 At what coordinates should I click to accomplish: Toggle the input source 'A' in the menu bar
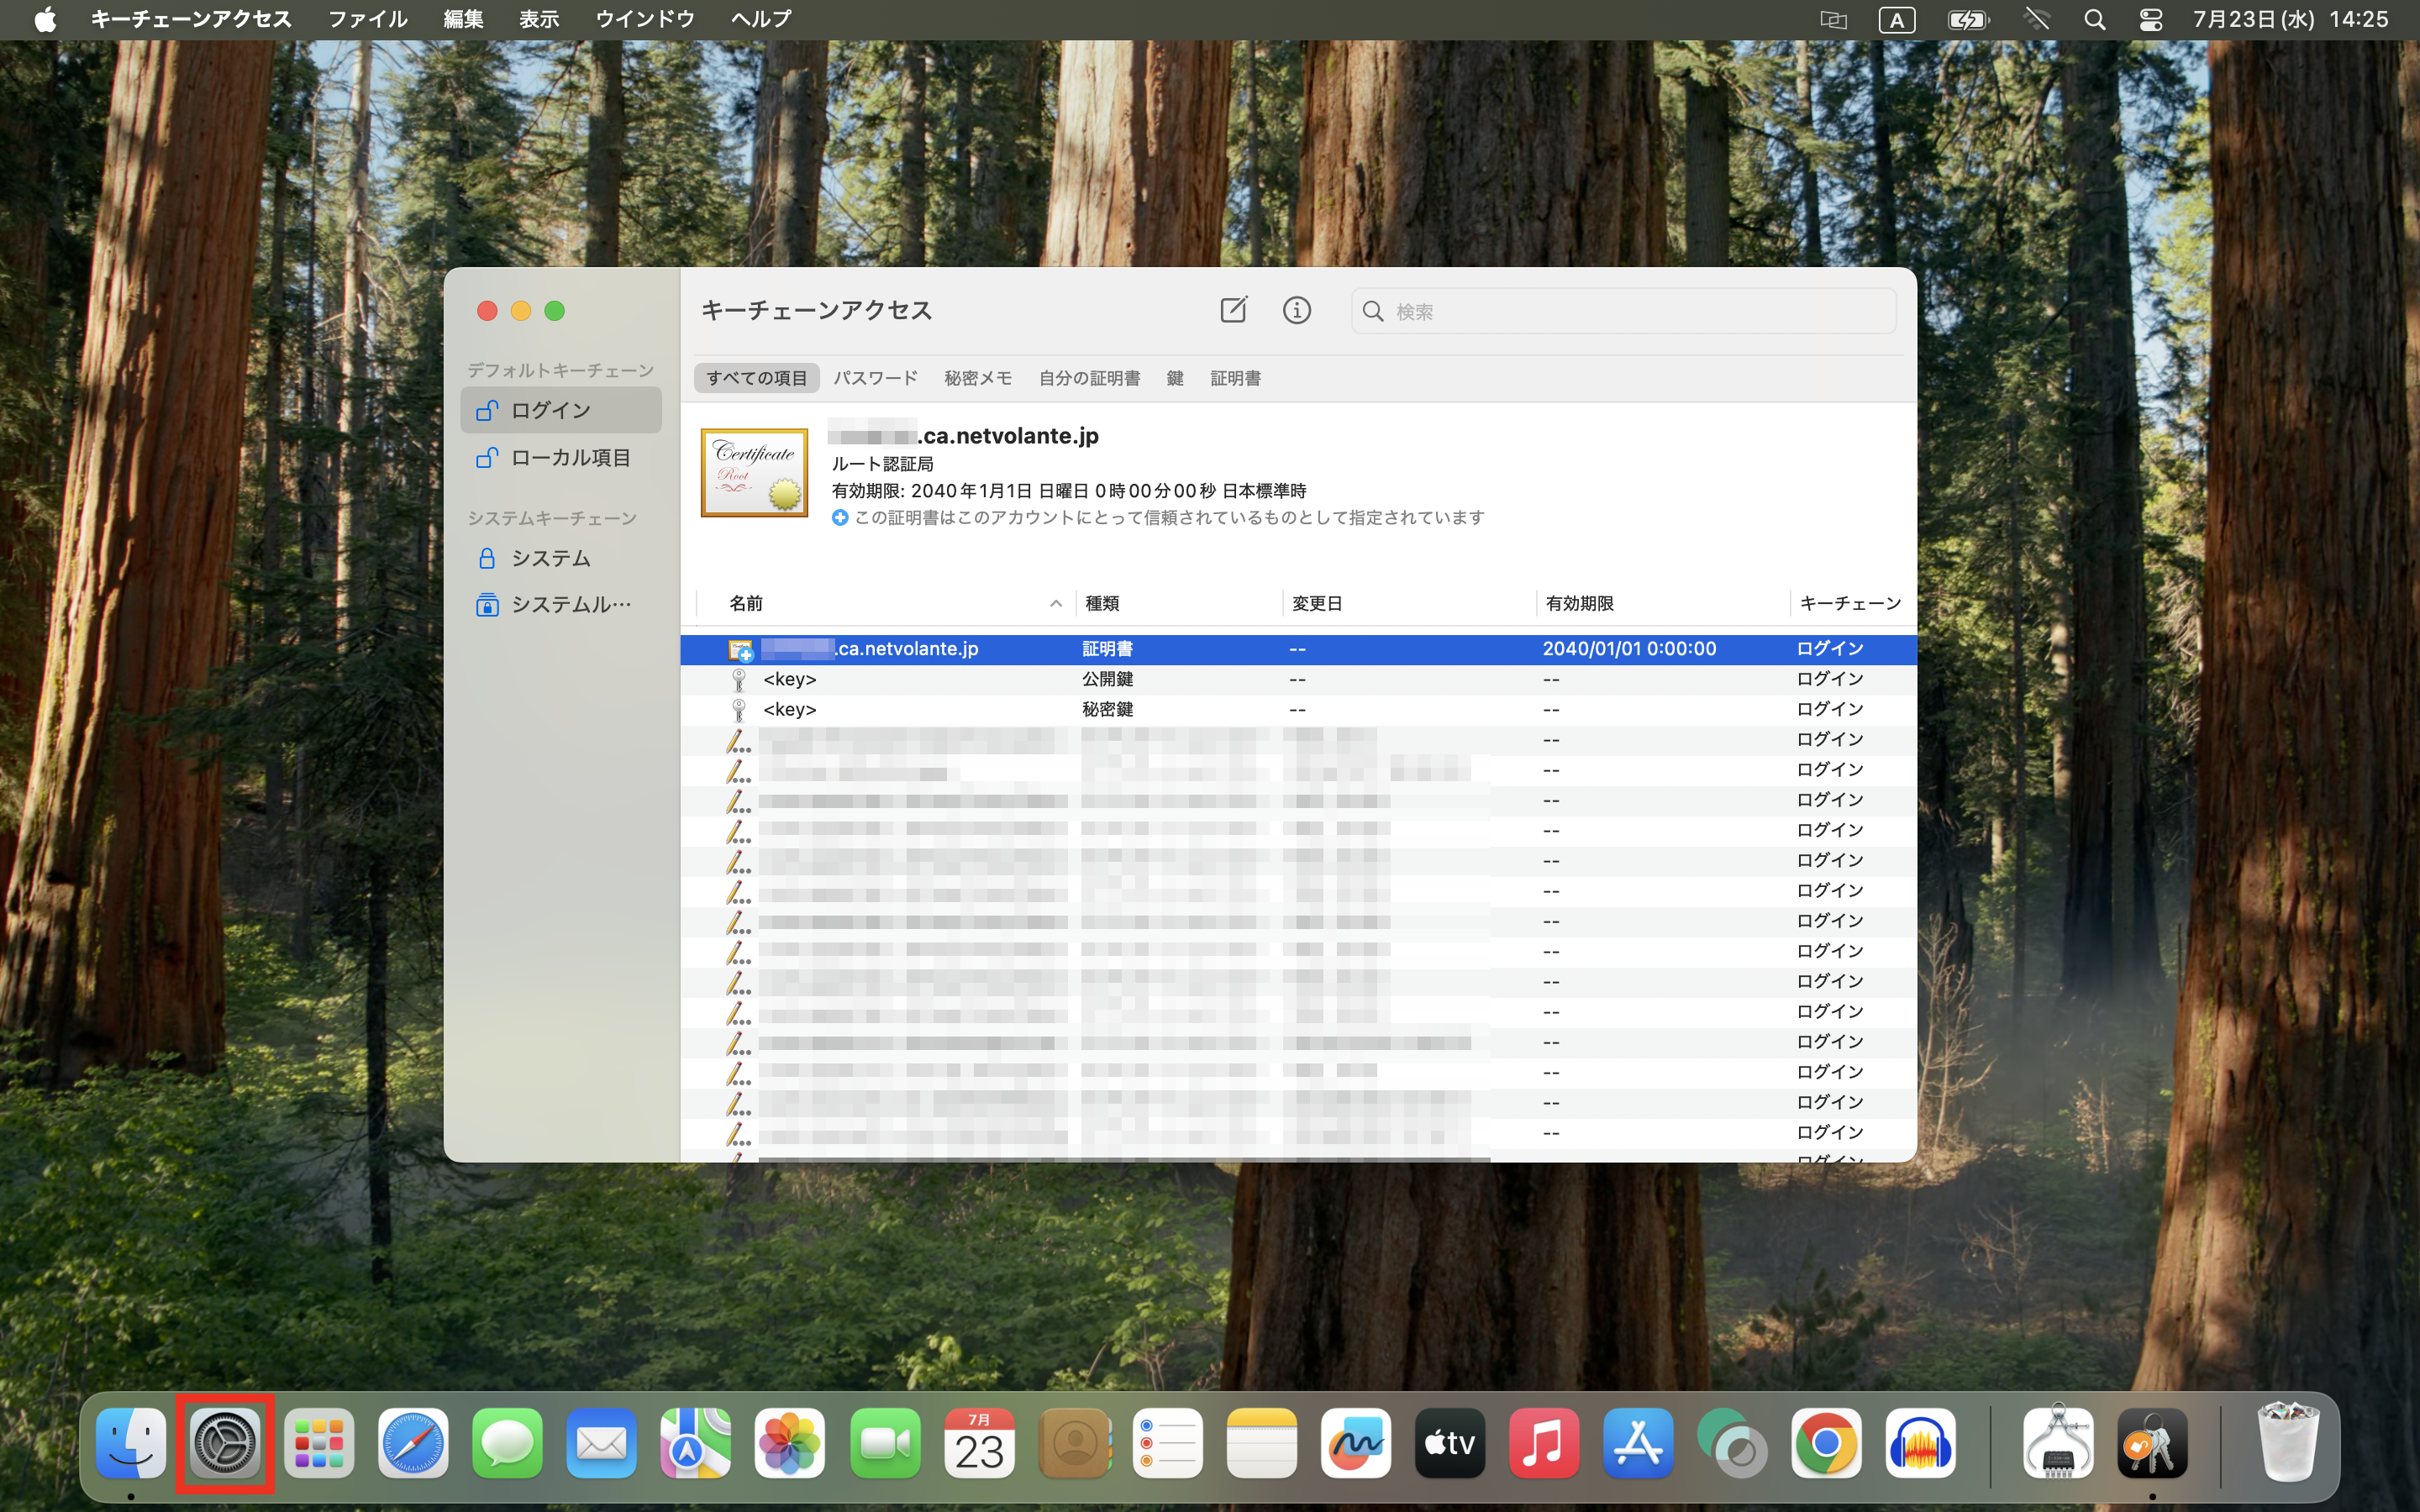tap(1898, 19)
